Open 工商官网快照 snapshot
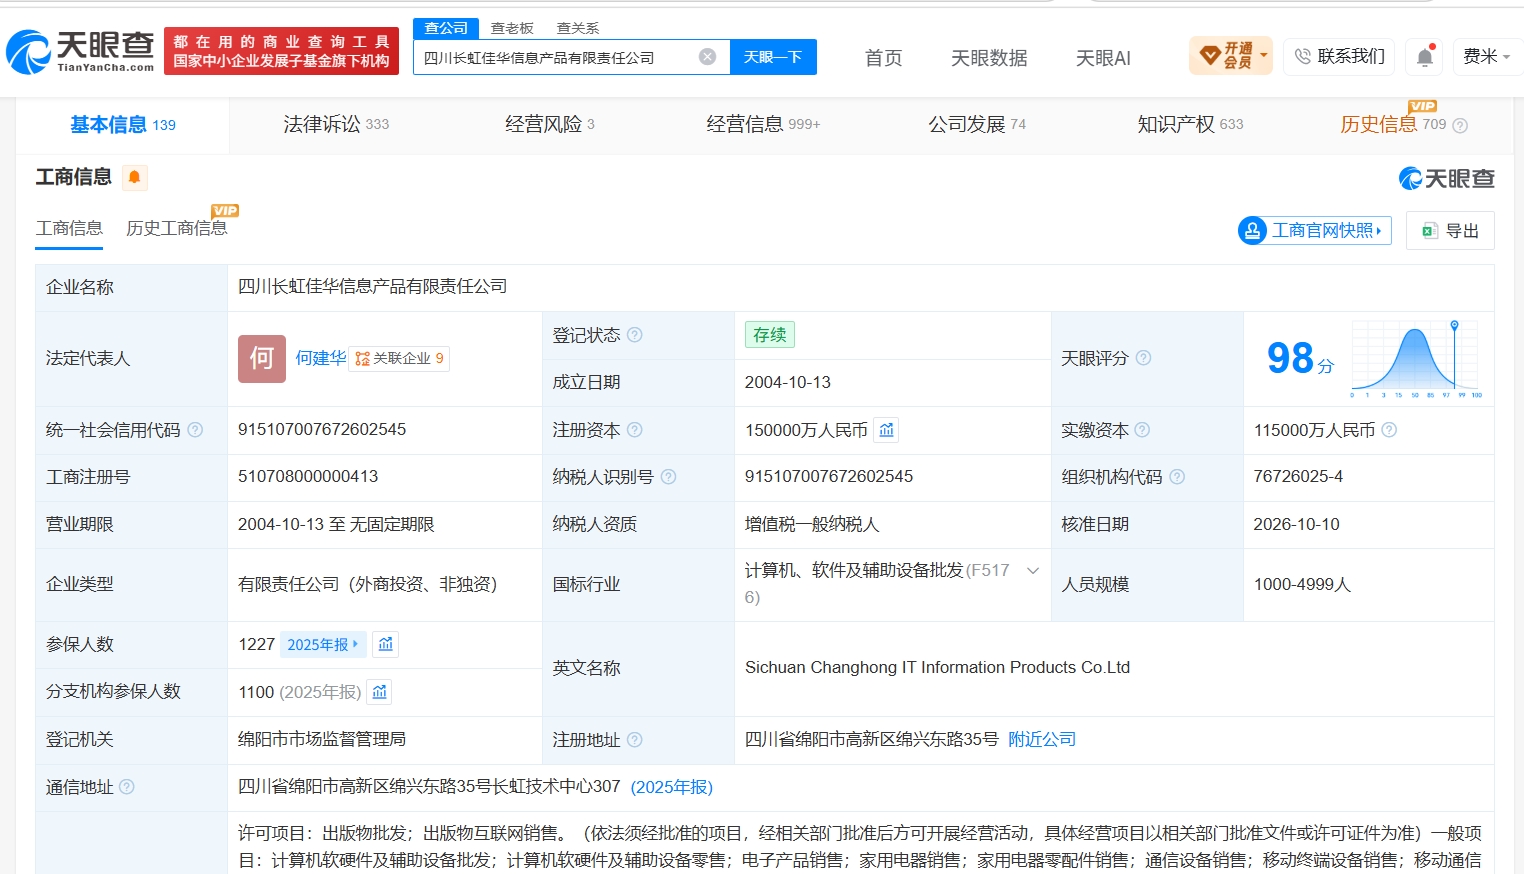The height and width of the screenshot is (874, 1524). point(1315,230)
